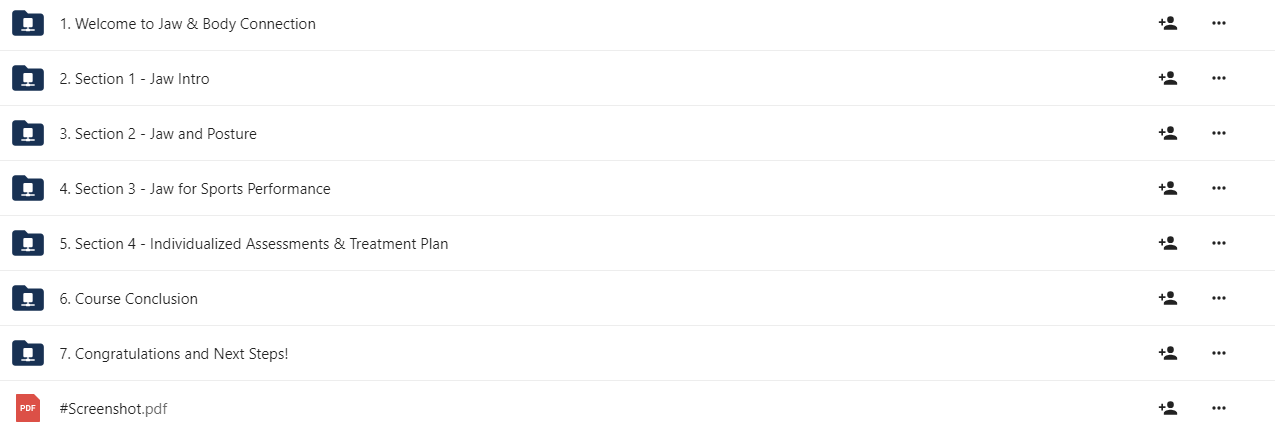Click the red PDF icon of #Screenshot.pdf
This screenshot has width=1275, height=435.
[28, 408]
